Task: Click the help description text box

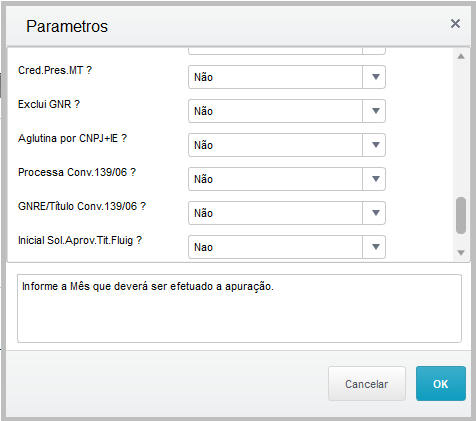Action: 239,308
